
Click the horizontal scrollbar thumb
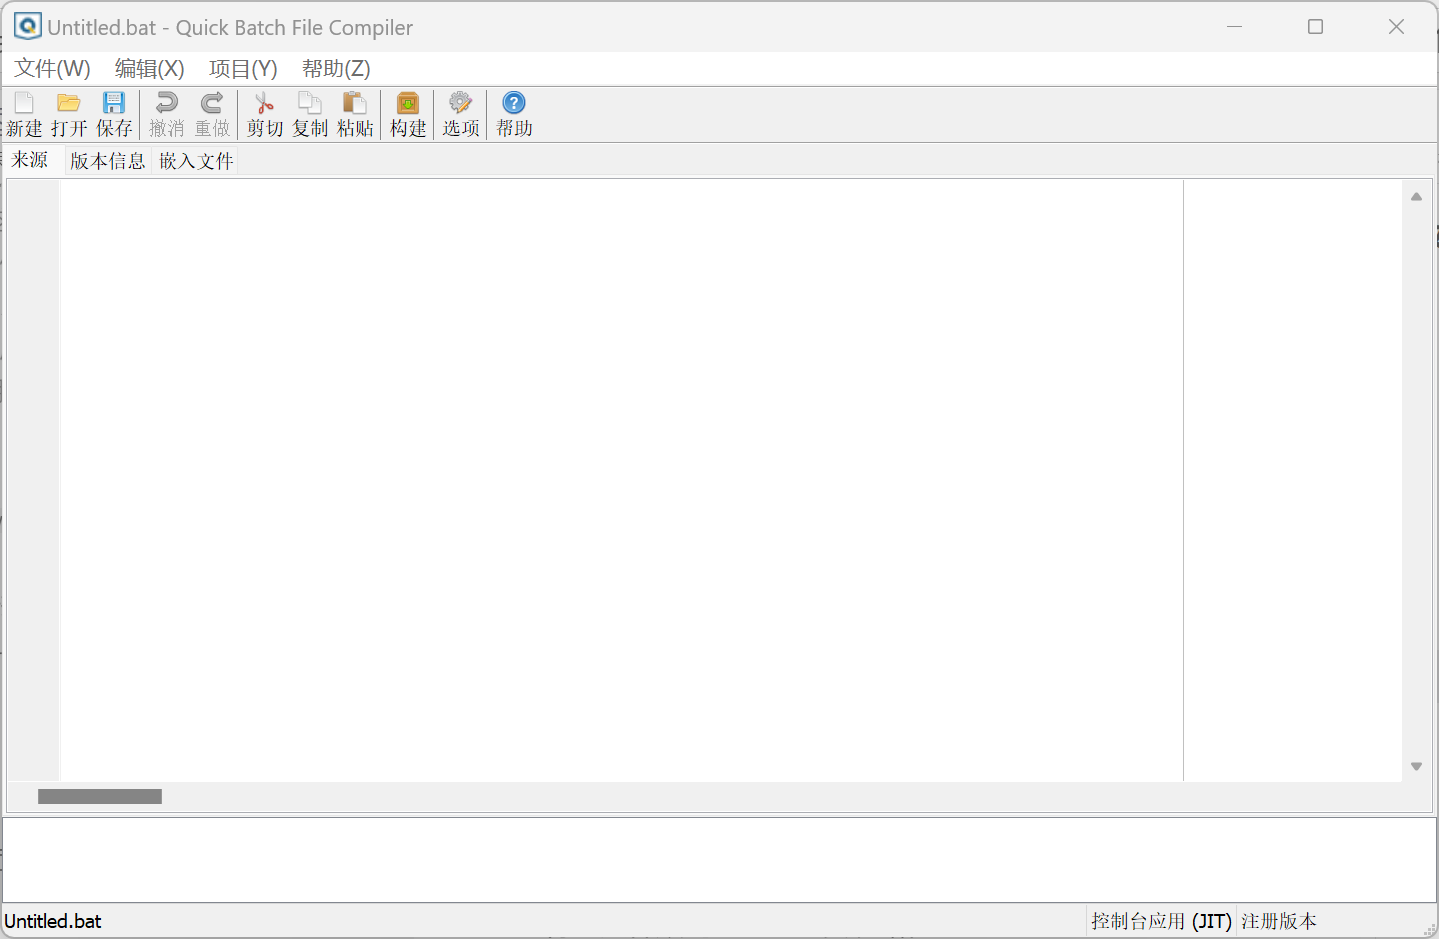tap(100, 796)
